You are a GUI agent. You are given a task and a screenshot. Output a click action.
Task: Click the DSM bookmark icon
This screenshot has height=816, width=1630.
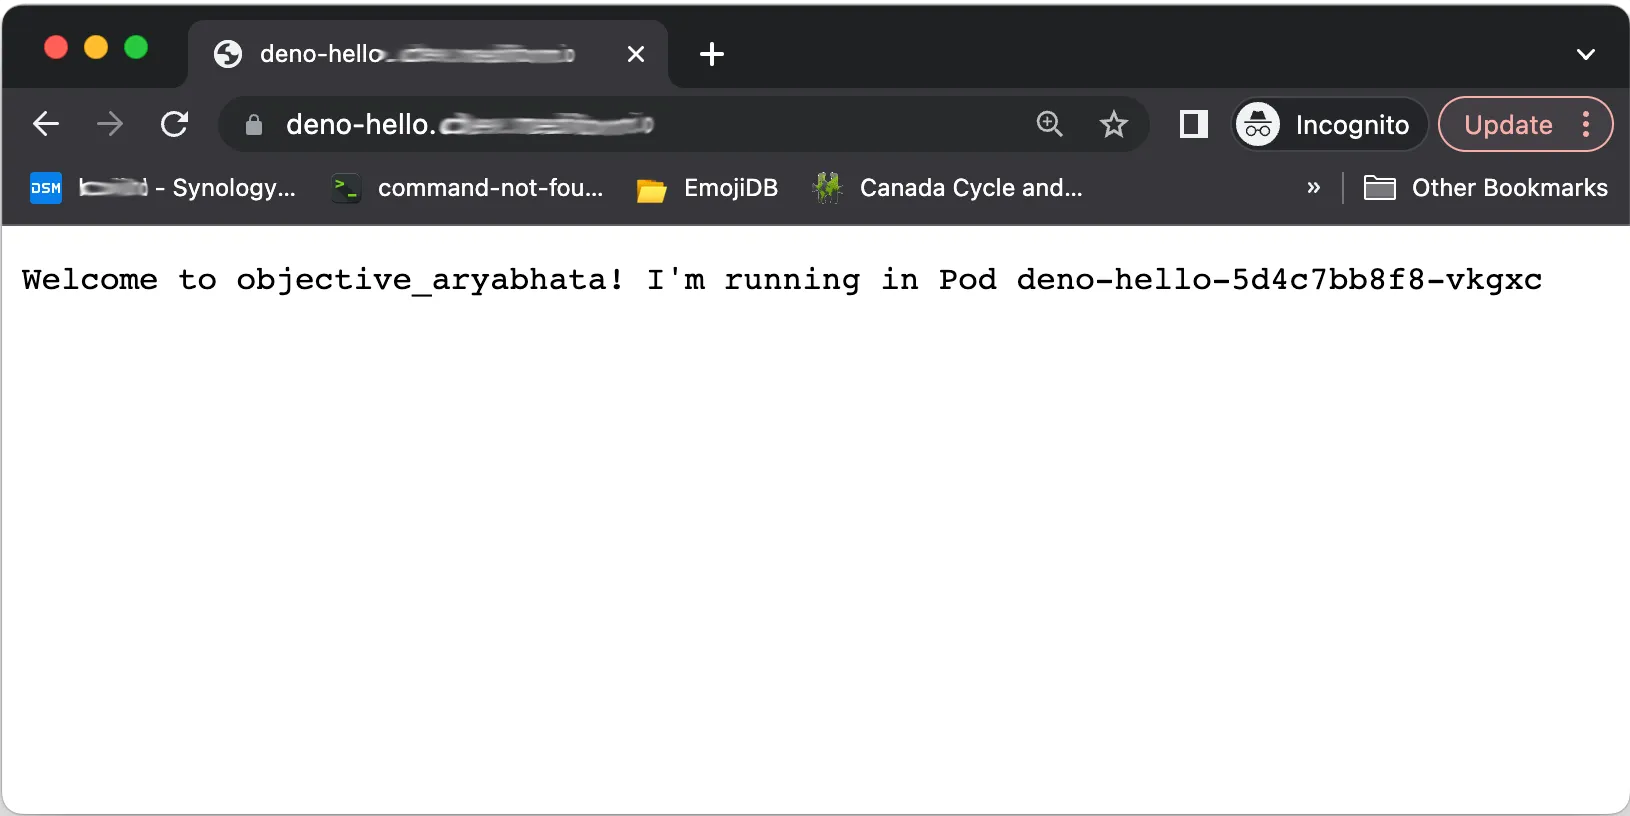46,188
